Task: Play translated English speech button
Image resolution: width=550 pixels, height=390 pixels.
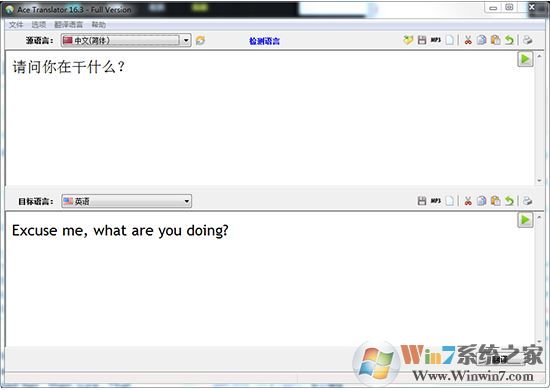Action: point(525,220)
